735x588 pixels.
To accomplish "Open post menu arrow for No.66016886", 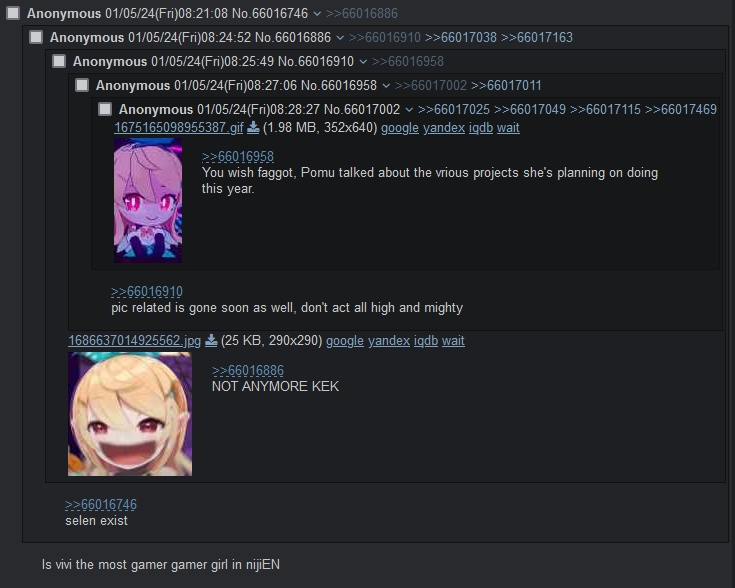I will [340, 38].
